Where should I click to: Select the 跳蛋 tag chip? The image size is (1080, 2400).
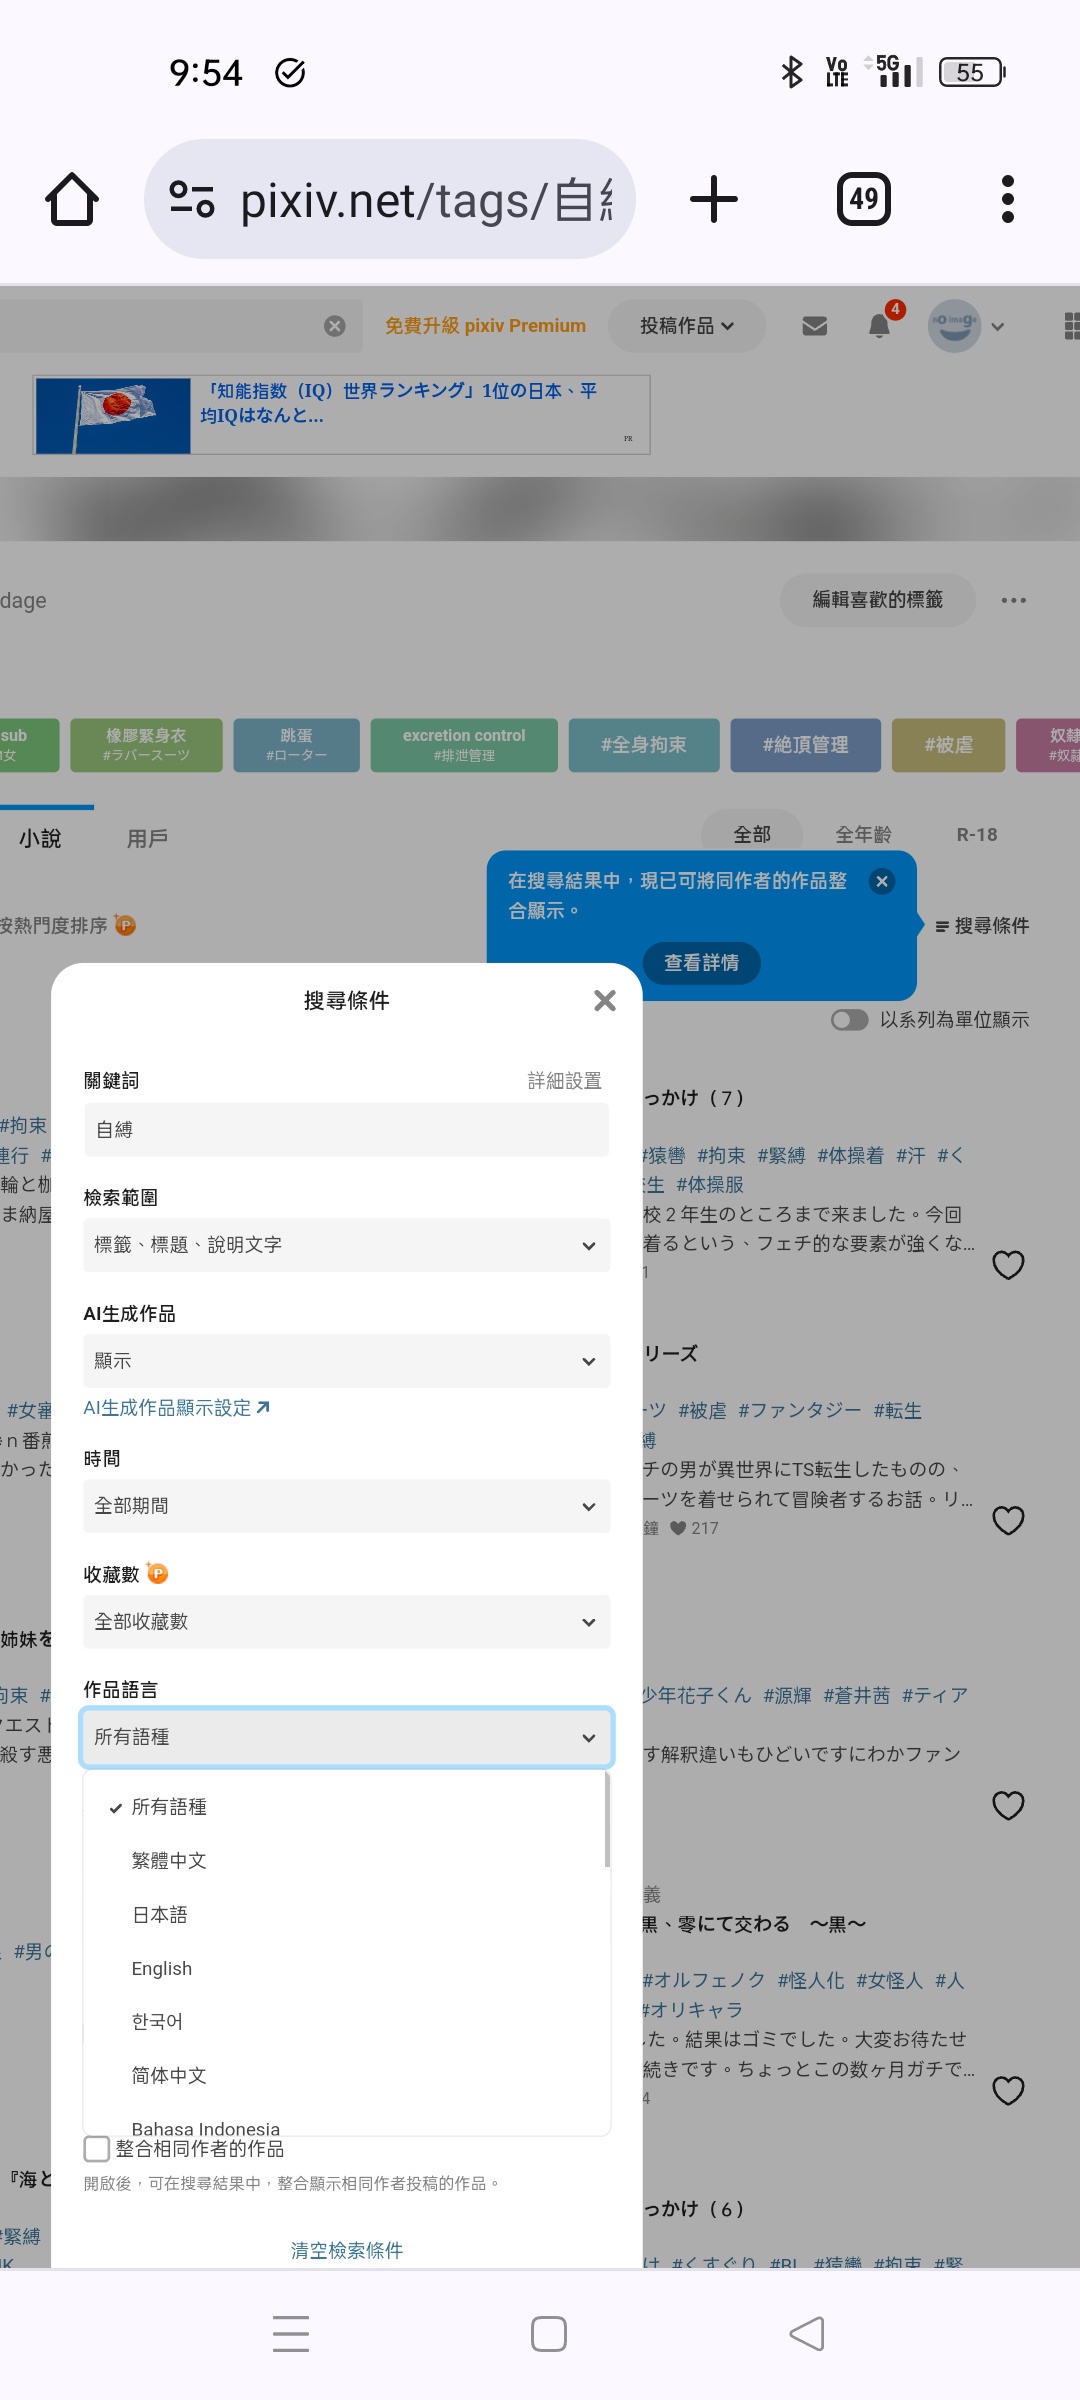coord(296,745)
